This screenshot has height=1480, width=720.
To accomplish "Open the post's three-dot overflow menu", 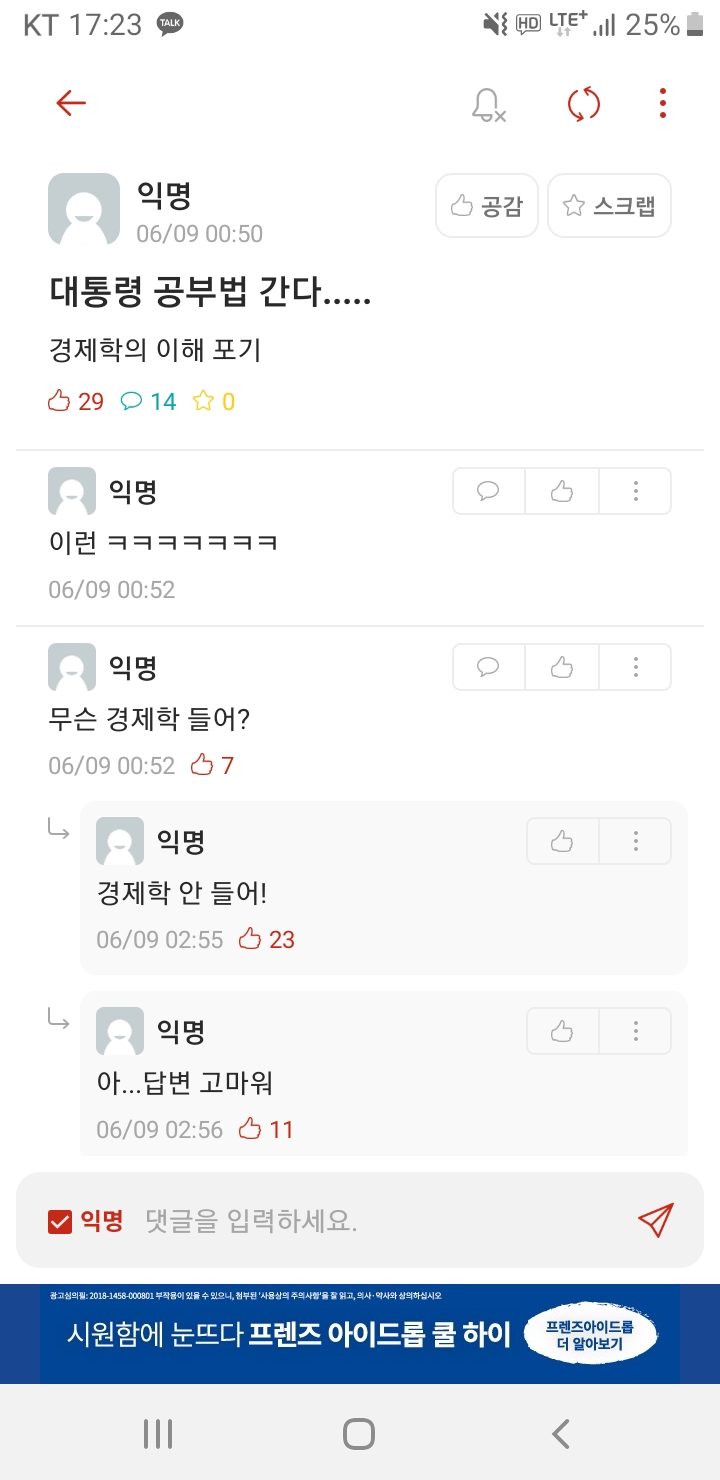I will point(662,103).
